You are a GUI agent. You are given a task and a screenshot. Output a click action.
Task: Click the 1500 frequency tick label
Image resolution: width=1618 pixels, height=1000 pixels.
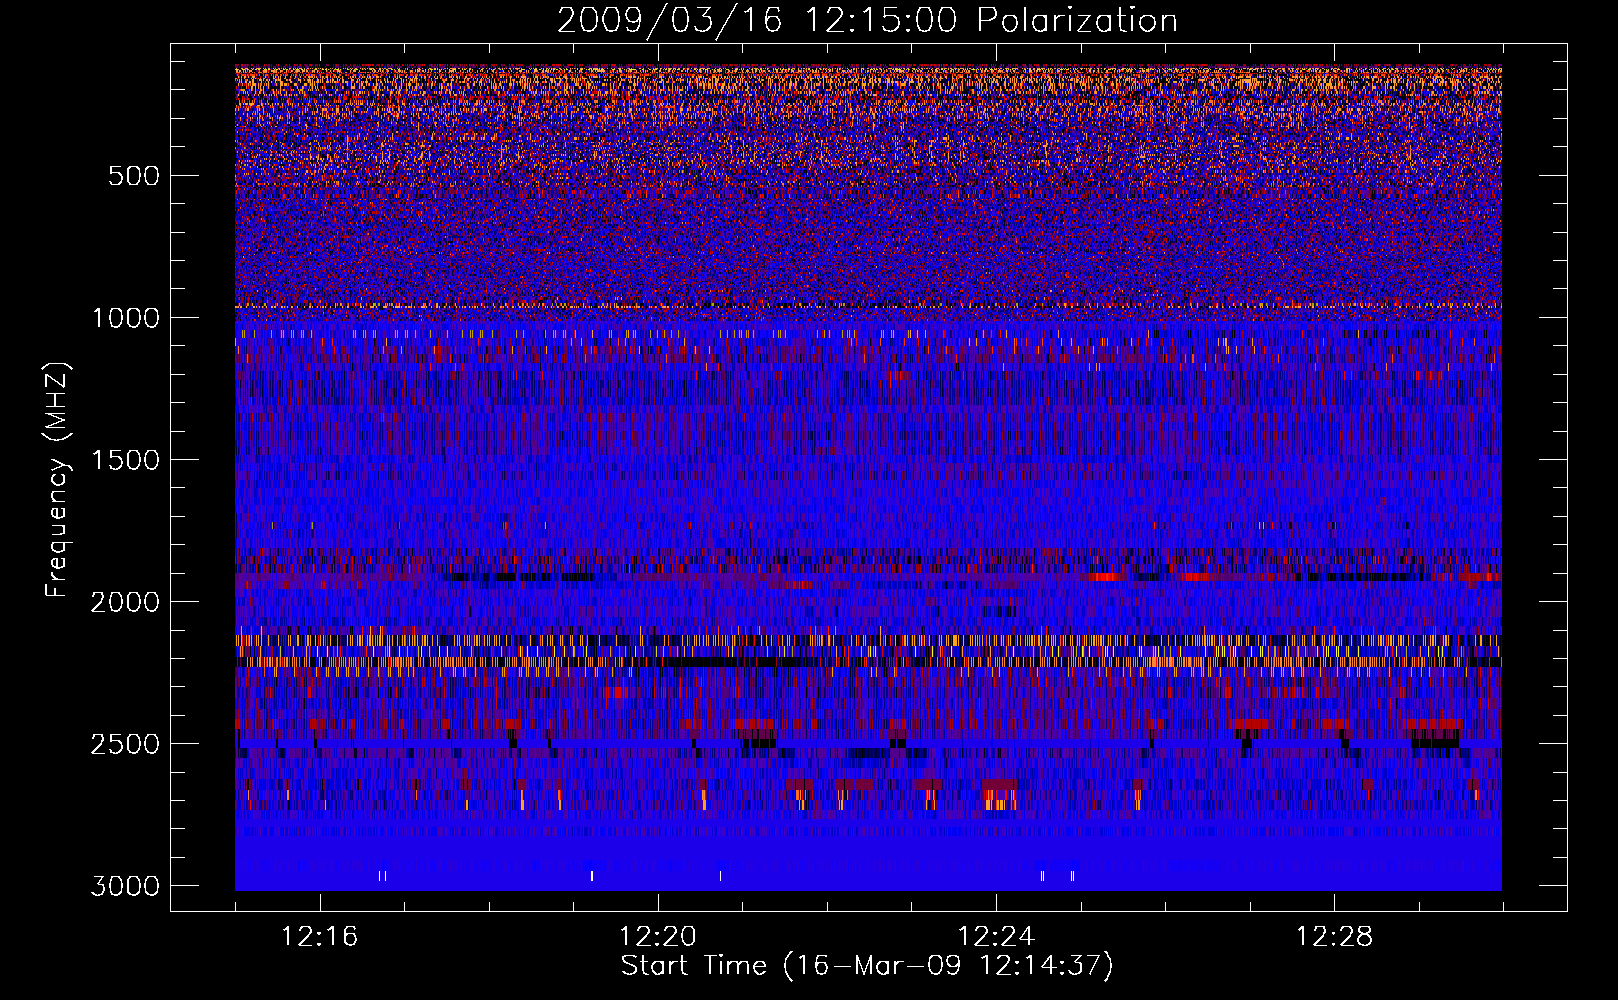tap(125, 460)
